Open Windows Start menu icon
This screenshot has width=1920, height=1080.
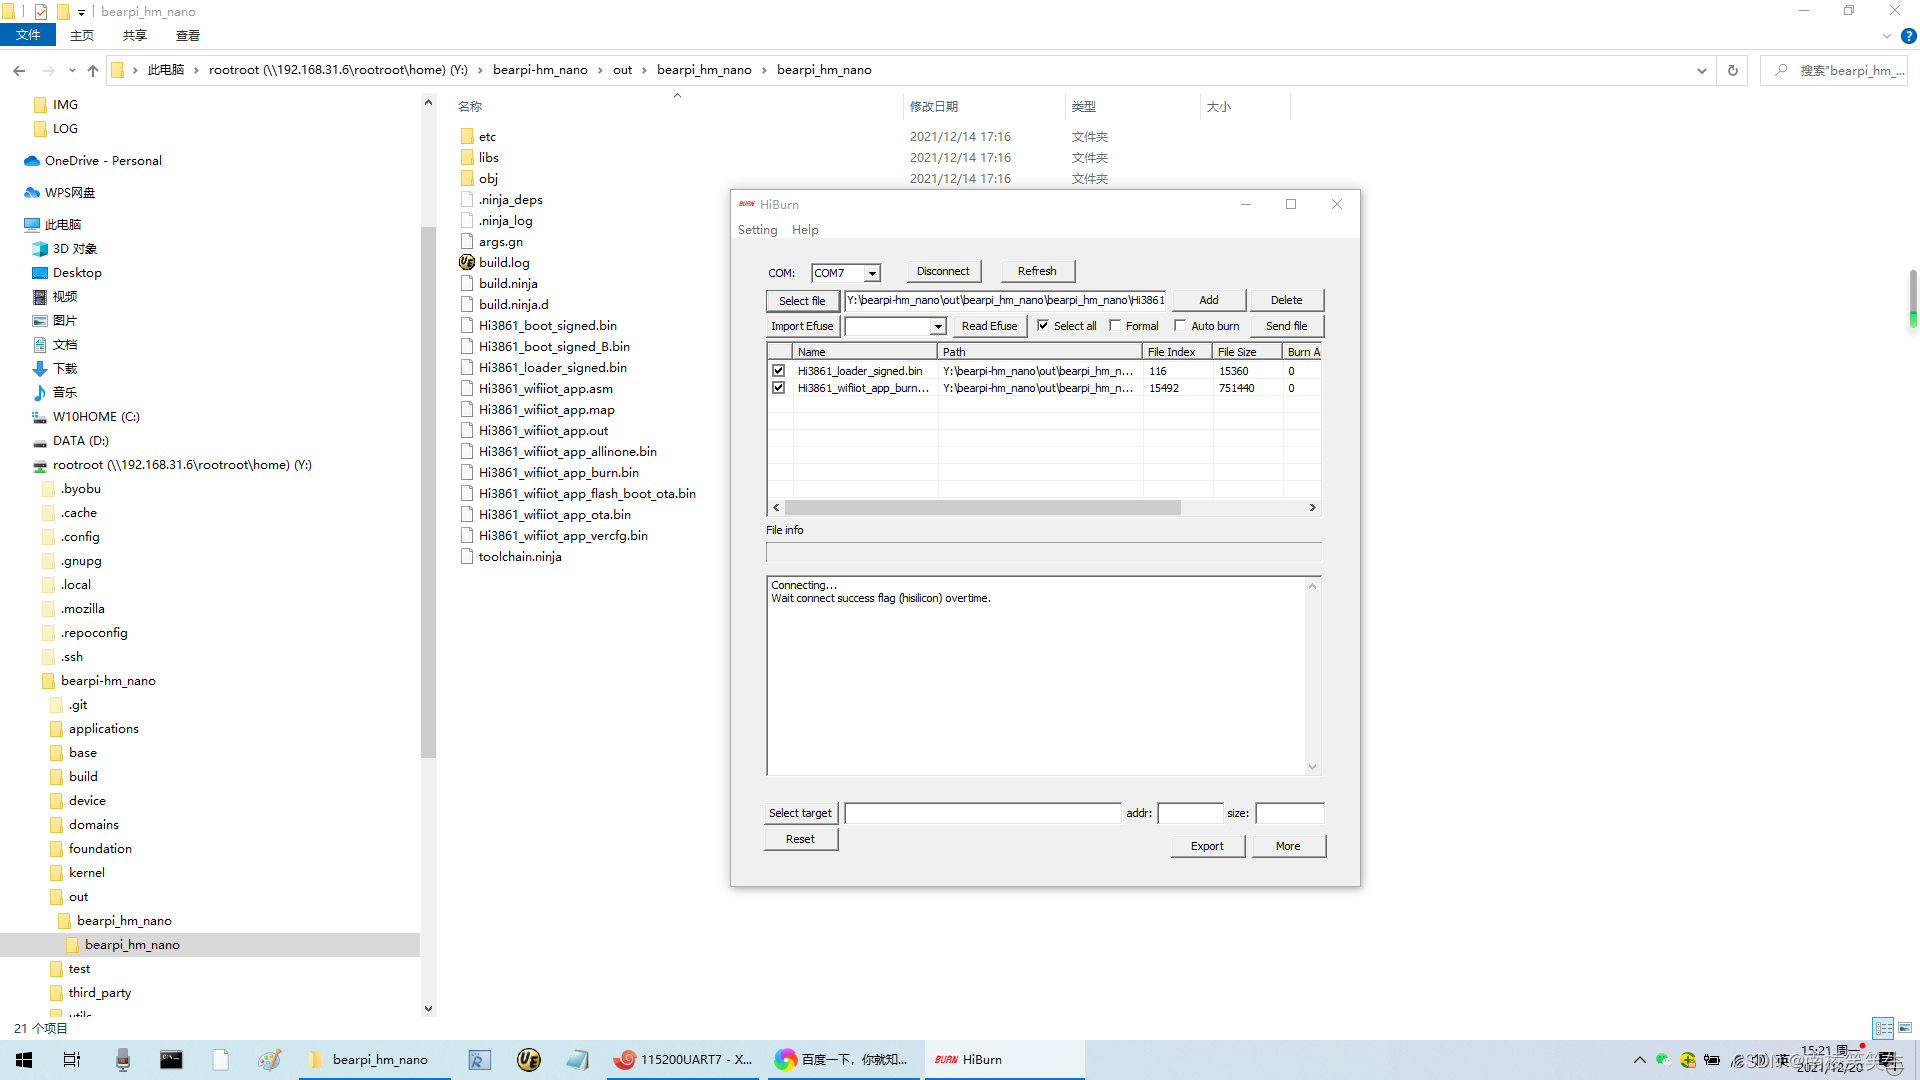coord(24,1060)
